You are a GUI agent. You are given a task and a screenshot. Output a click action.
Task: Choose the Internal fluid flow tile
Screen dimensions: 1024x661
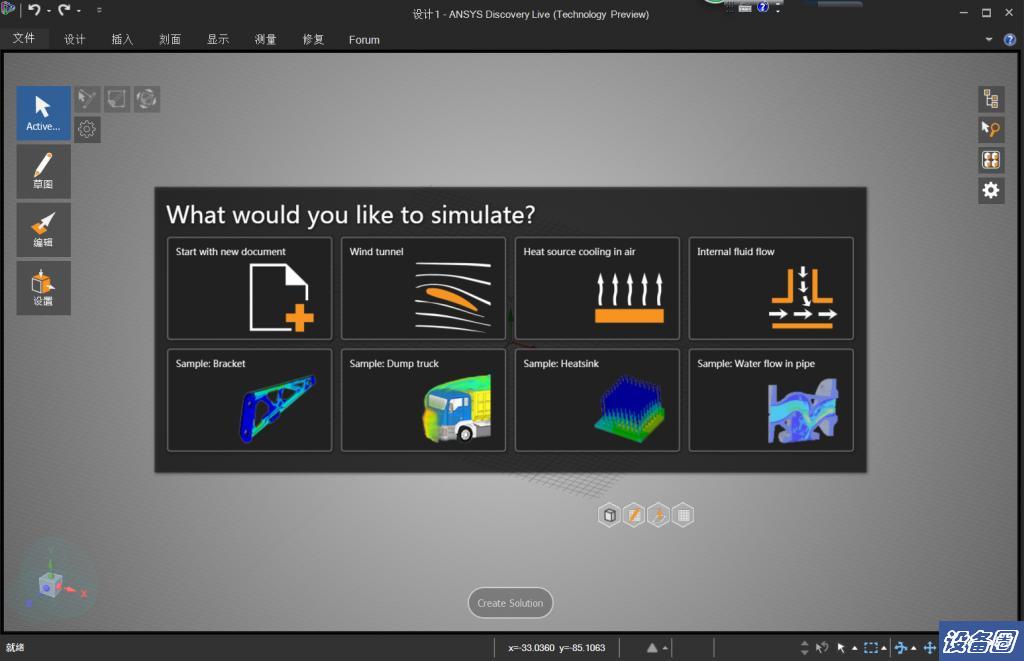[771, 288]
